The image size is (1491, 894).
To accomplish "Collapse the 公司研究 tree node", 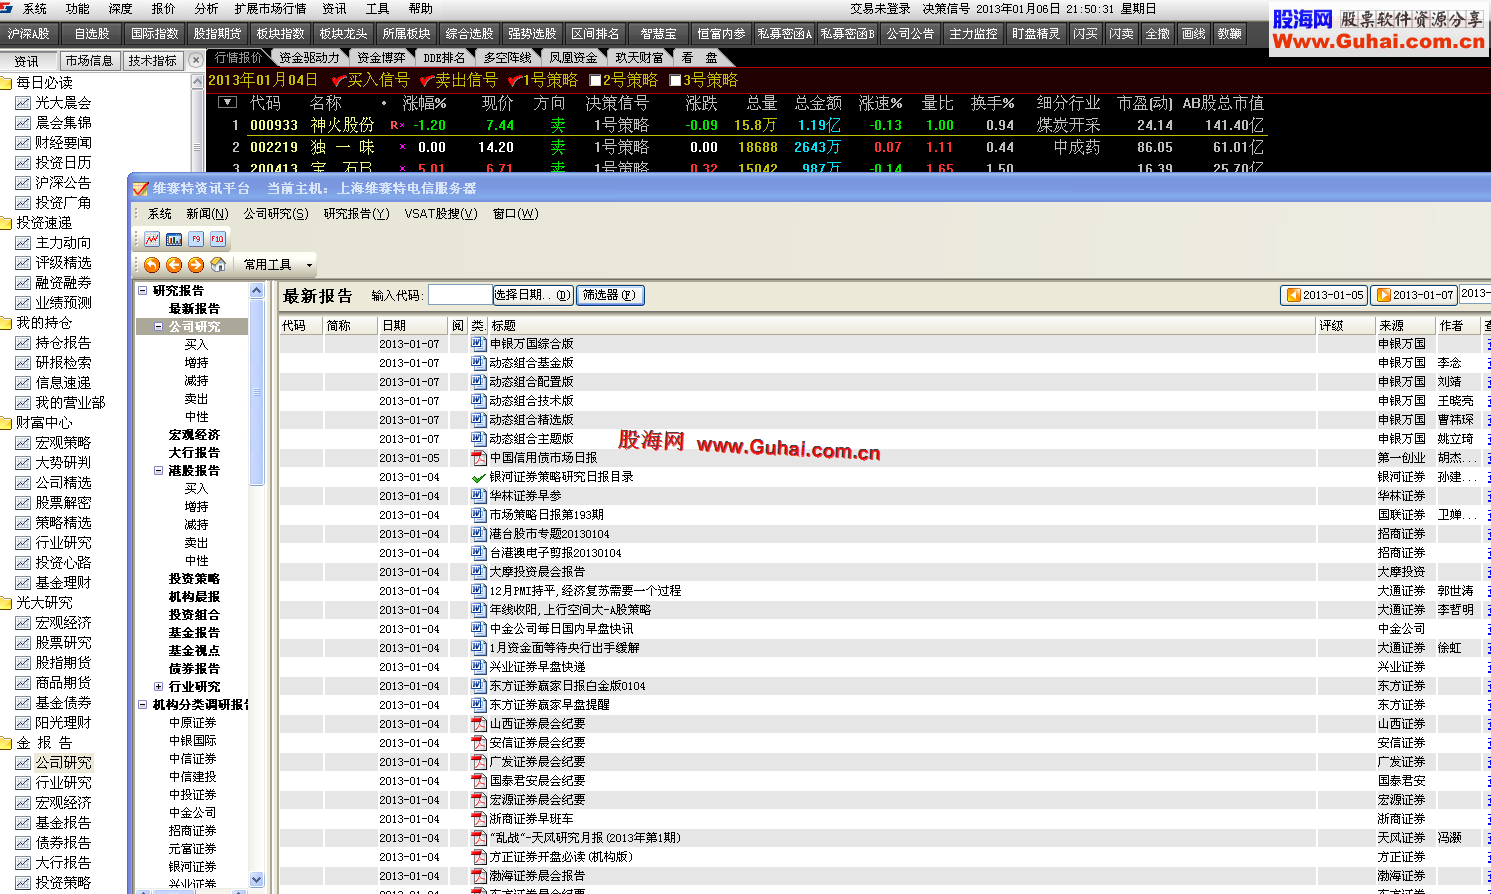I will 158,327.
